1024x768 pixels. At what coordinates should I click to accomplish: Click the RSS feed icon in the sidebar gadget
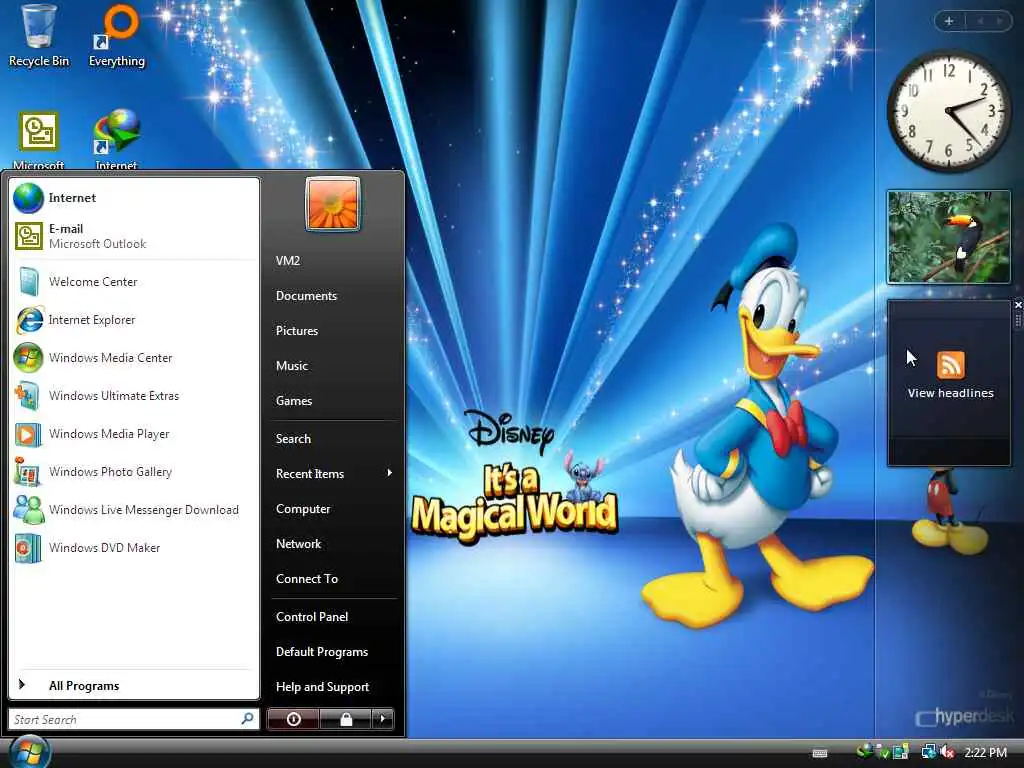(950, 364)
